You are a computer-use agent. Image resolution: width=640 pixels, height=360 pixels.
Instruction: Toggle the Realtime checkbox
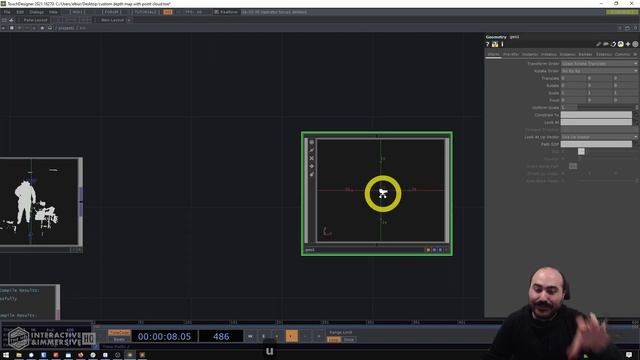pyautogui.click(x=217, y=12)
